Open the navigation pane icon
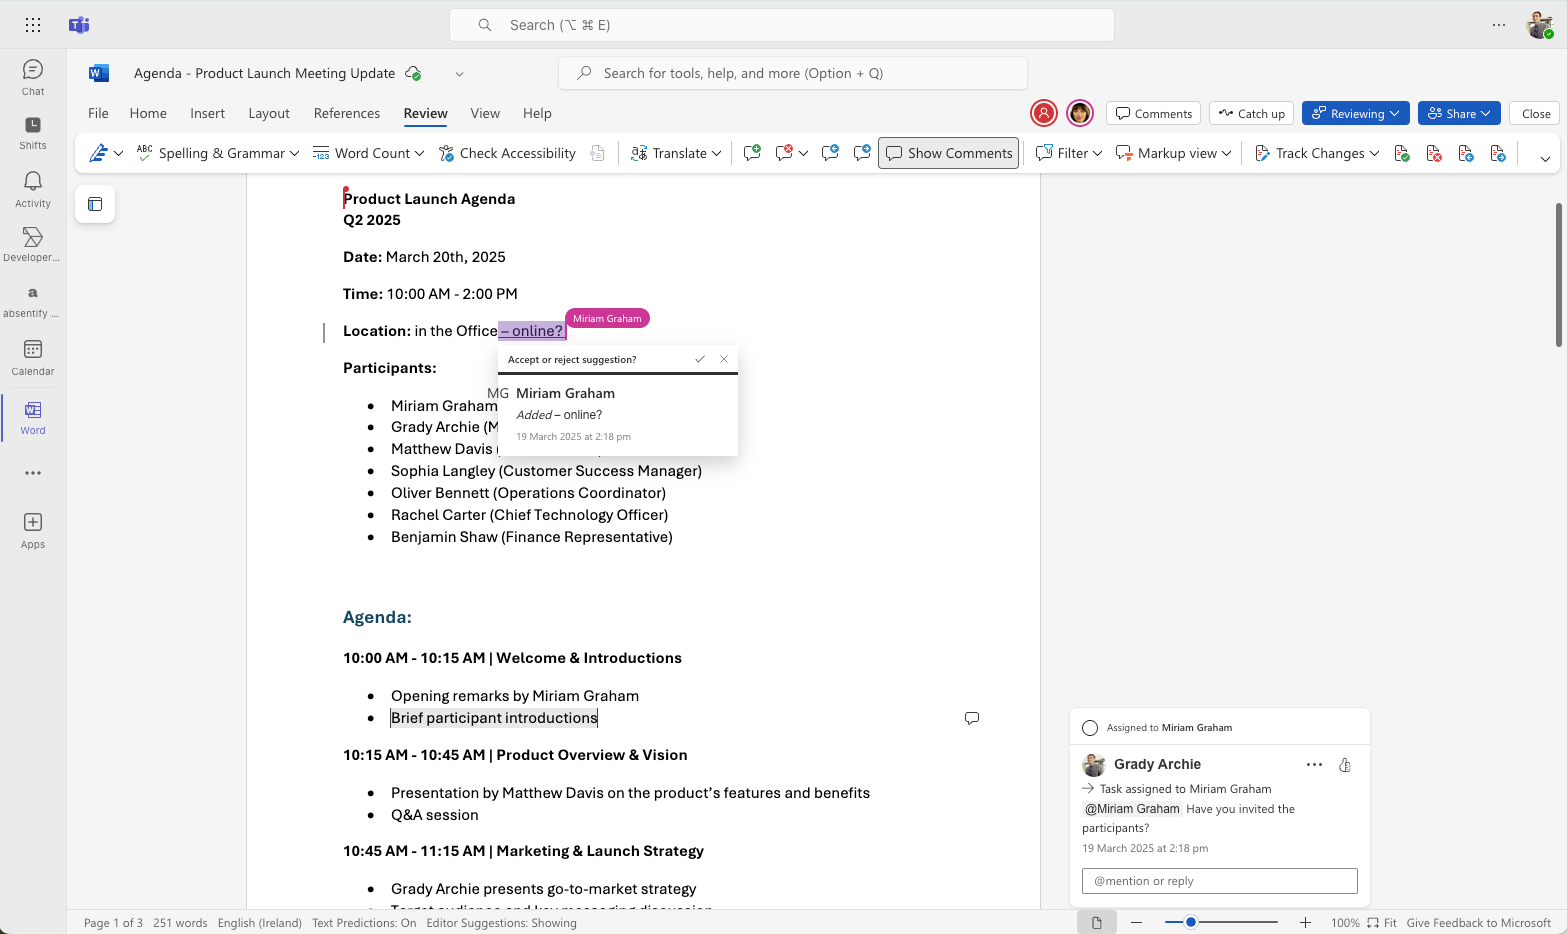This screenshot has height=934, width=1567. point(95,204)
